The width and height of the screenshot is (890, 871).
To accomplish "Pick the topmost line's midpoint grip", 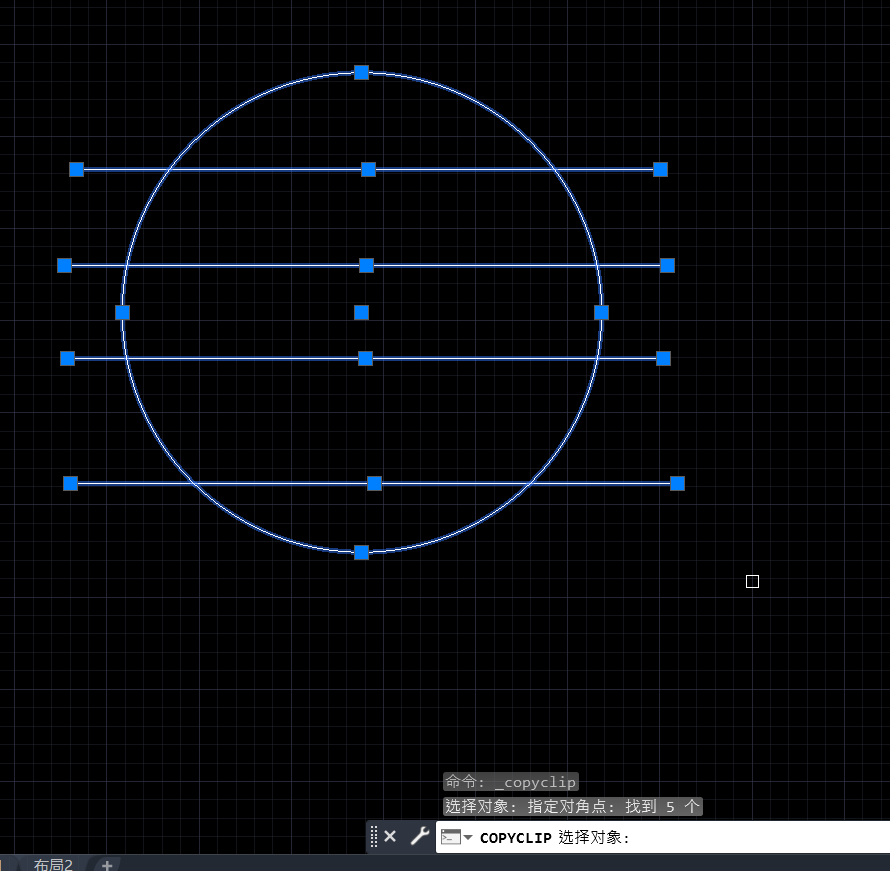I will pyautogui.click(x=368, y=169).
